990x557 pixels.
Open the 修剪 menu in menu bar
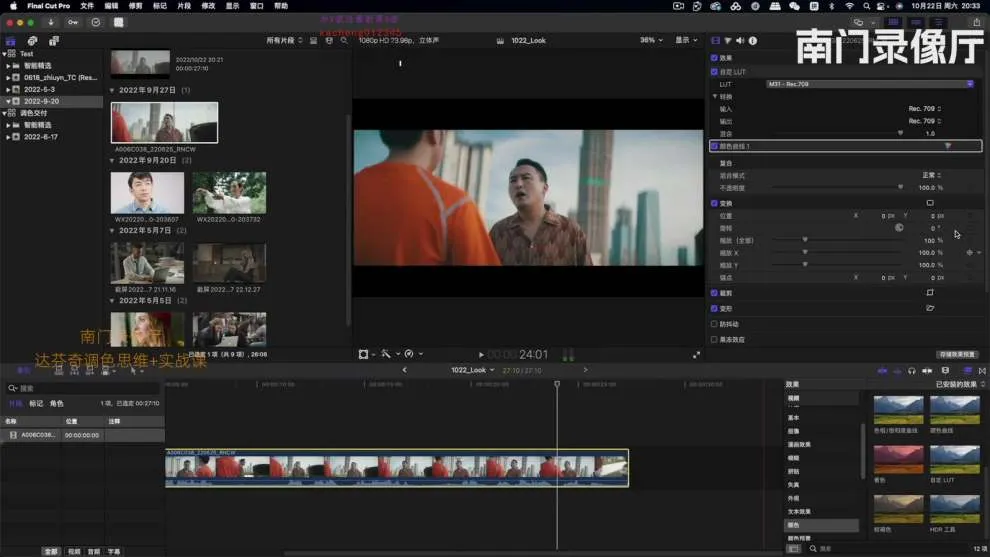135,6
